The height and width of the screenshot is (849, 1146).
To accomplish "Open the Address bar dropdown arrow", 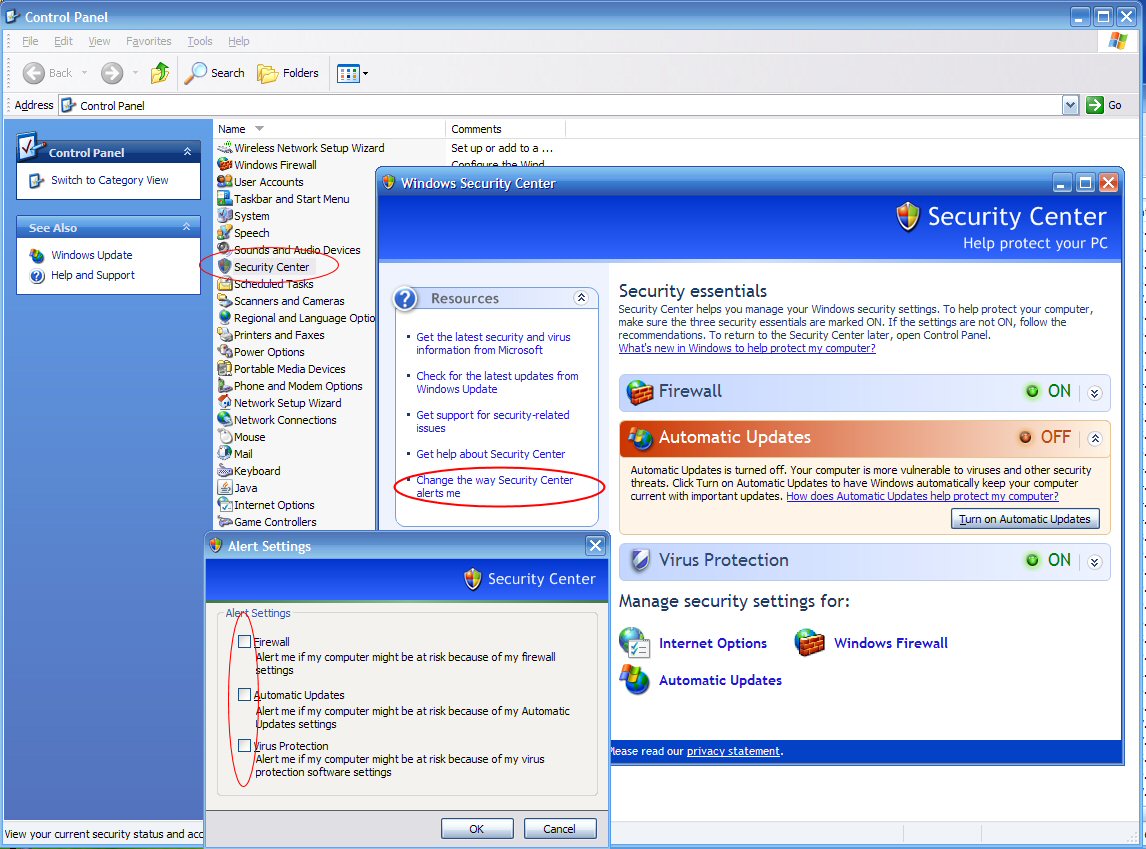I will [1070, 105].
